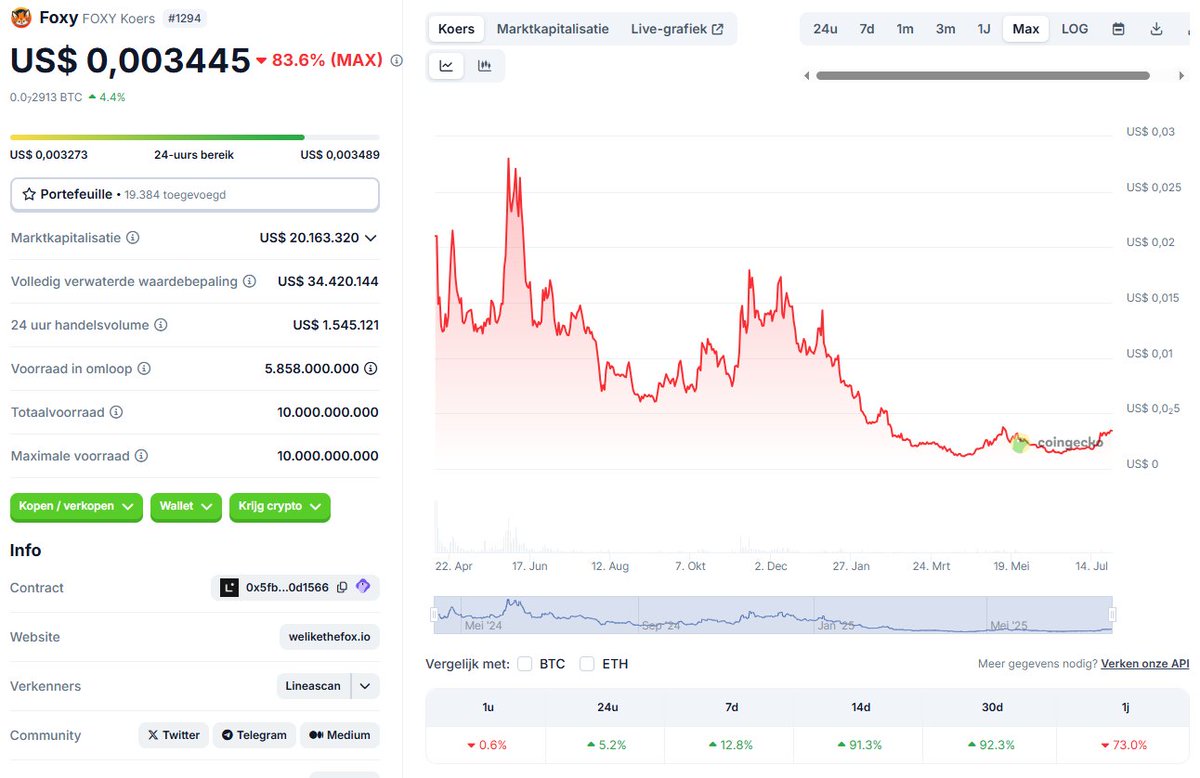The width and height of the screenshot is (1200, 778).
Task: Switch to the Koers tab
Action: 457,29
